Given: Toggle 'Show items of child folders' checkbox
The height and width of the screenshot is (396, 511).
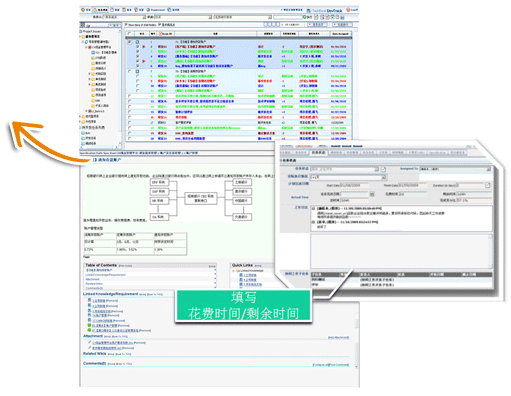Looking at the screenshot, I should 126,25.
